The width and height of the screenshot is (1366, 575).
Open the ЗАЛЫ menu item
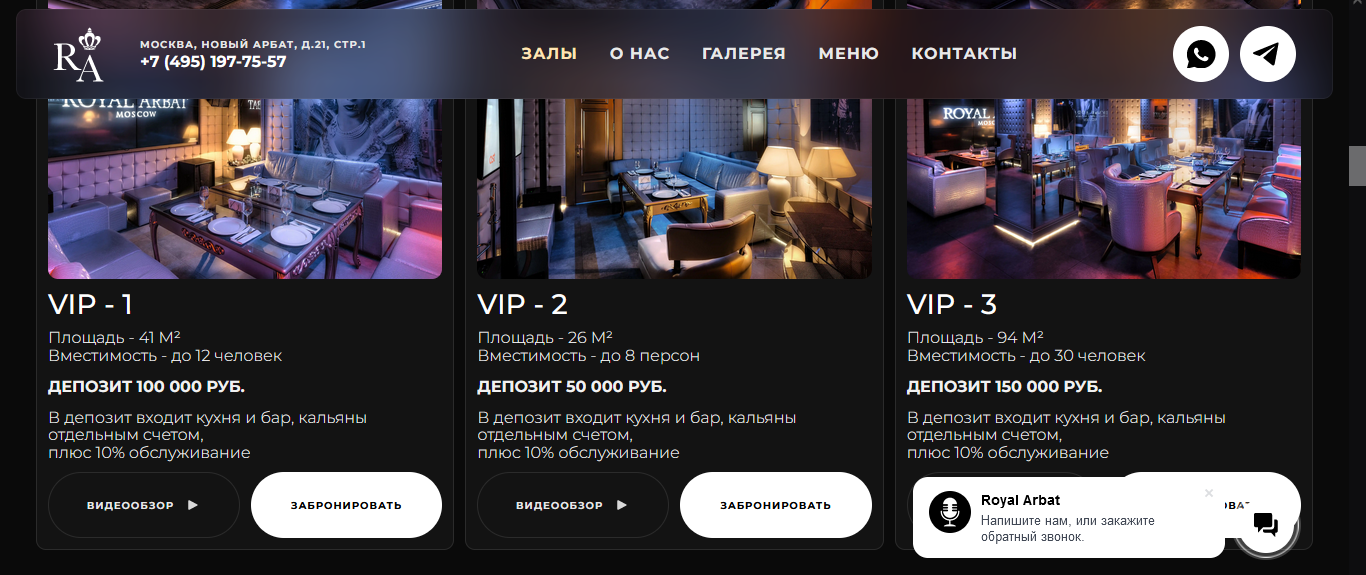(549, 54)
